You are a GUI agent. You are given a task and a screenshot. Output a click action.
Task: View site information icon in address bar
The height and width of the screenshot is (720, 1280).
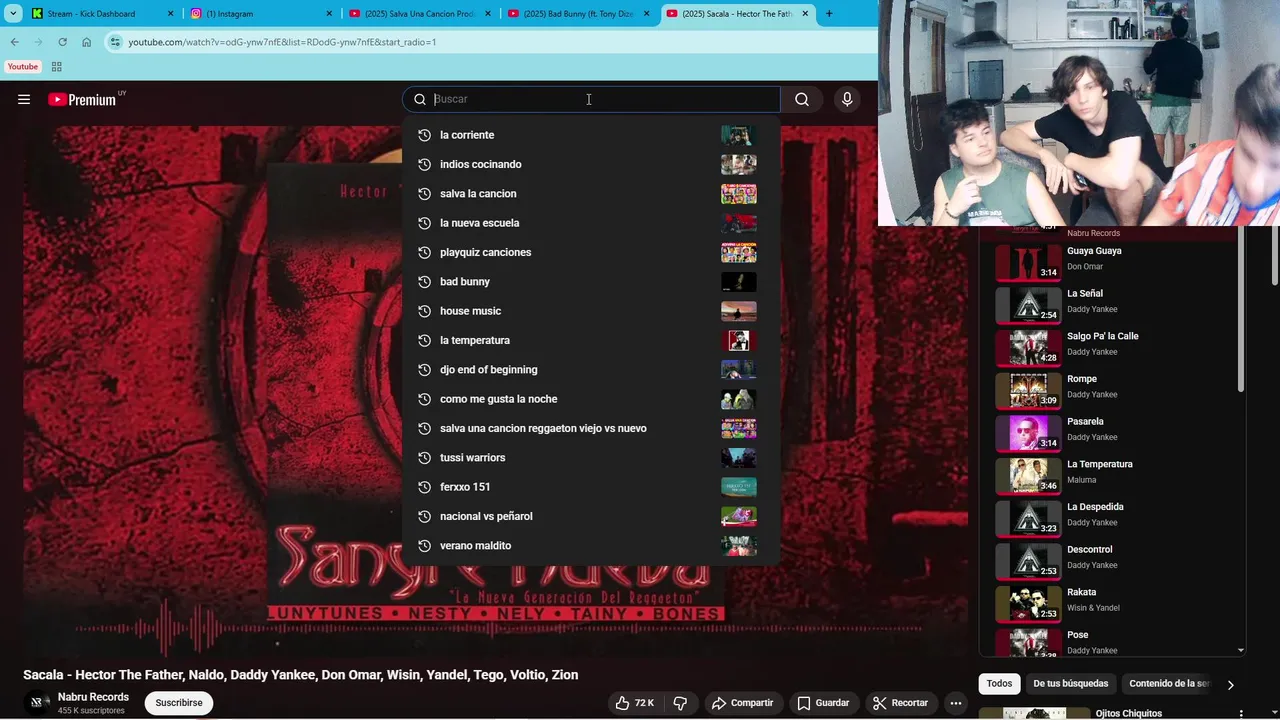115,42
